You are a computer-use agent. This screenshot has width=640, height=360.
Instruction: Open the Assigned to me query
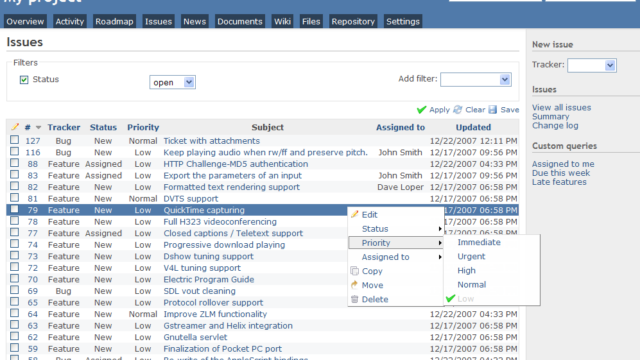coord(563,164)
